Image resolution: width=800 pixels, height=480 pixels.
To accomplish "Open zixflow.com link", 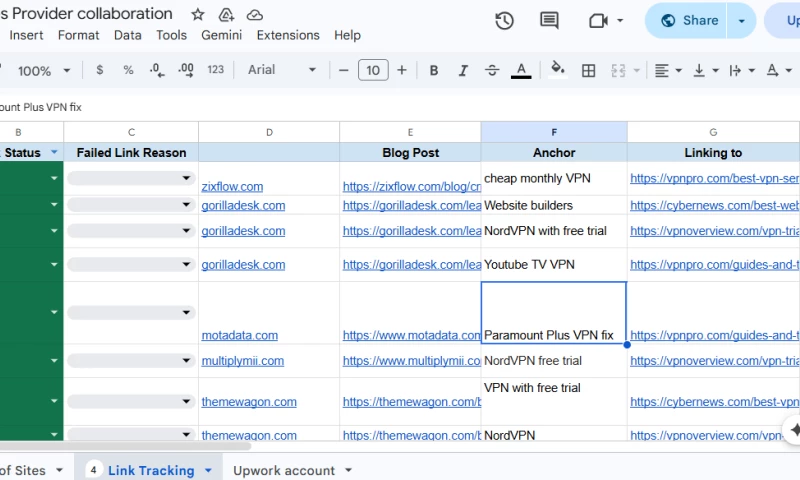I will click(232, 187).
